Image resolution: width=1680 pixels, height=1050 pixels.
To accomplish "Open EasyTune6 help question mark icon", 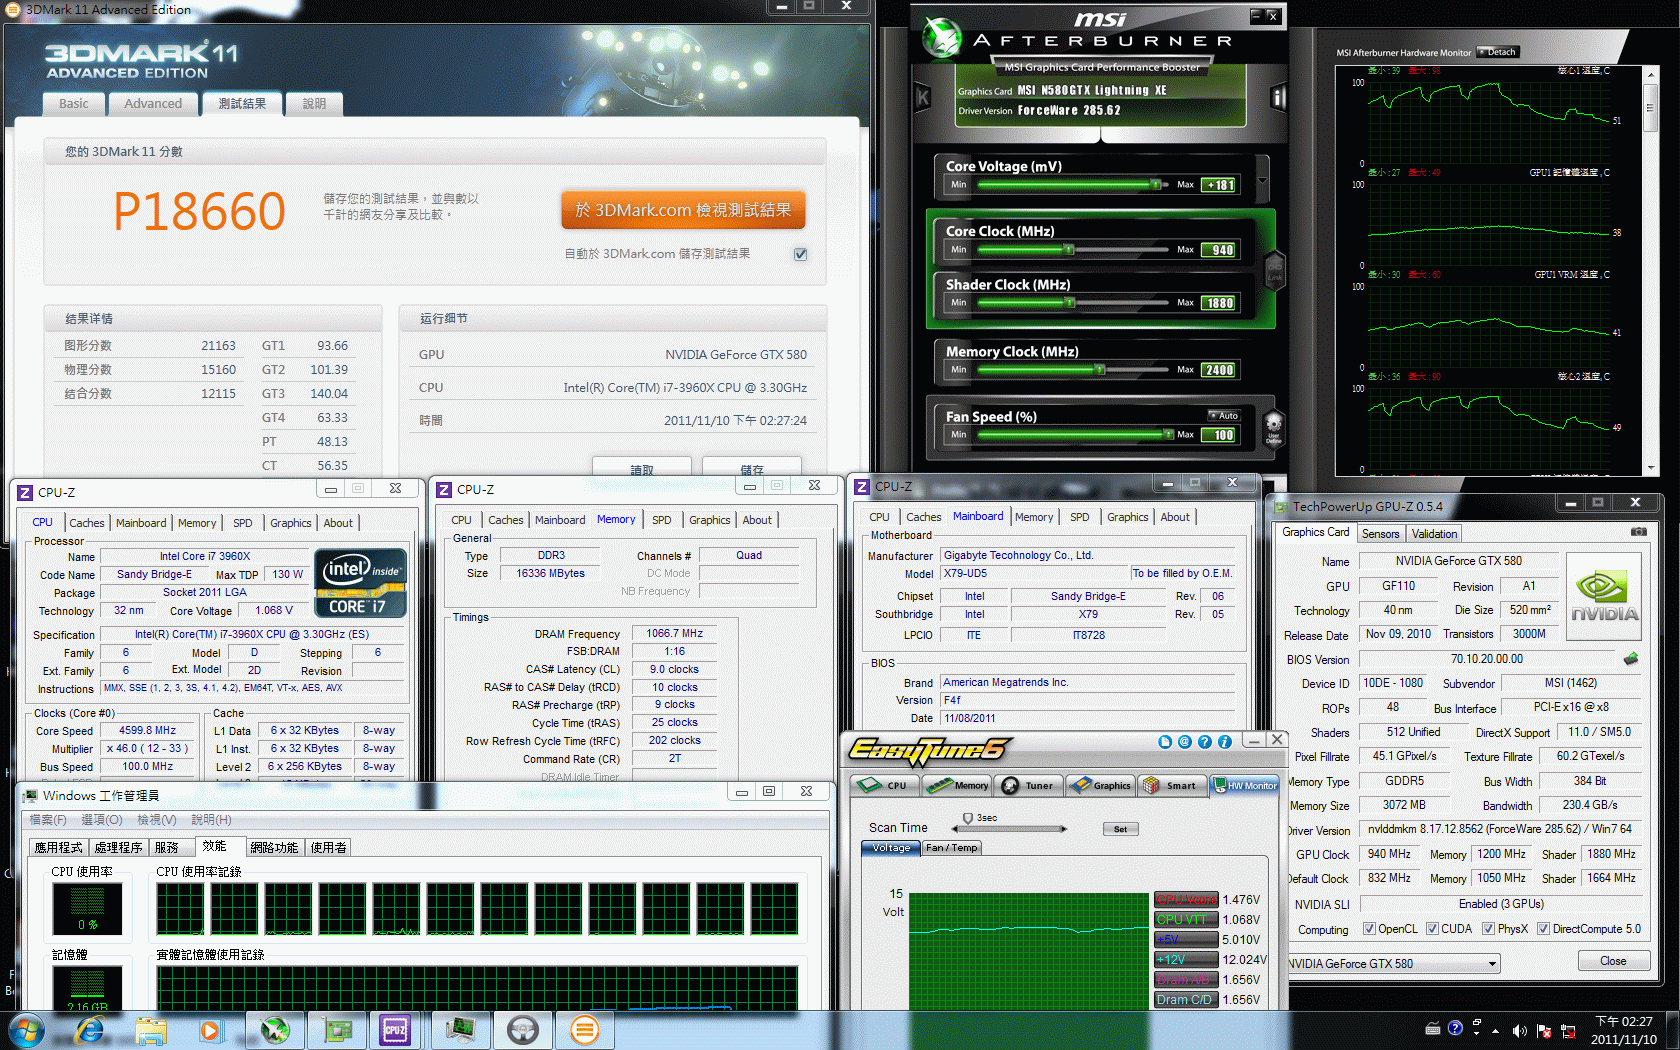I will (1205, 742).
